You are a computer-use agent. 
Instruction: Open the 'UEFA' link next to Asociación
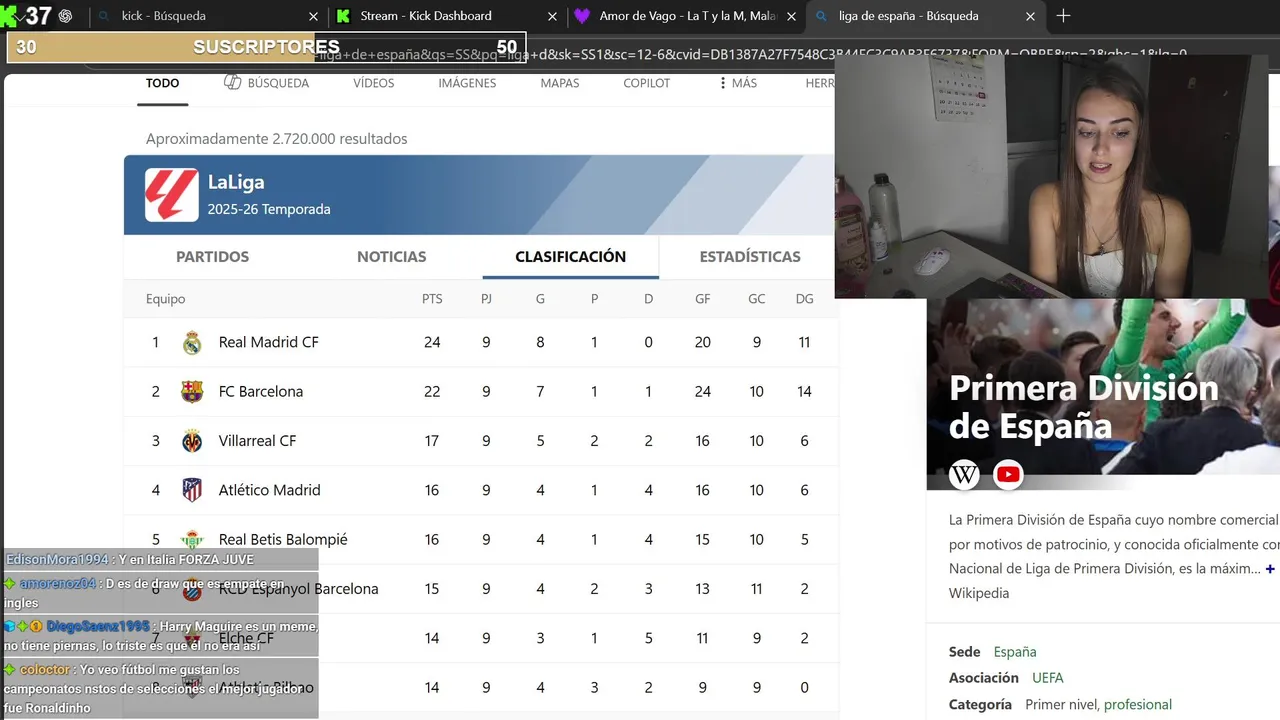coord(1048,678)
